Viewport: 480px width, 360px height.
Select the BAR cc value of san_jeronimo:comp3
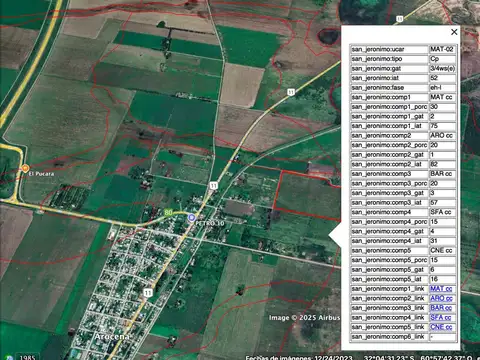[x=442, y=174]
